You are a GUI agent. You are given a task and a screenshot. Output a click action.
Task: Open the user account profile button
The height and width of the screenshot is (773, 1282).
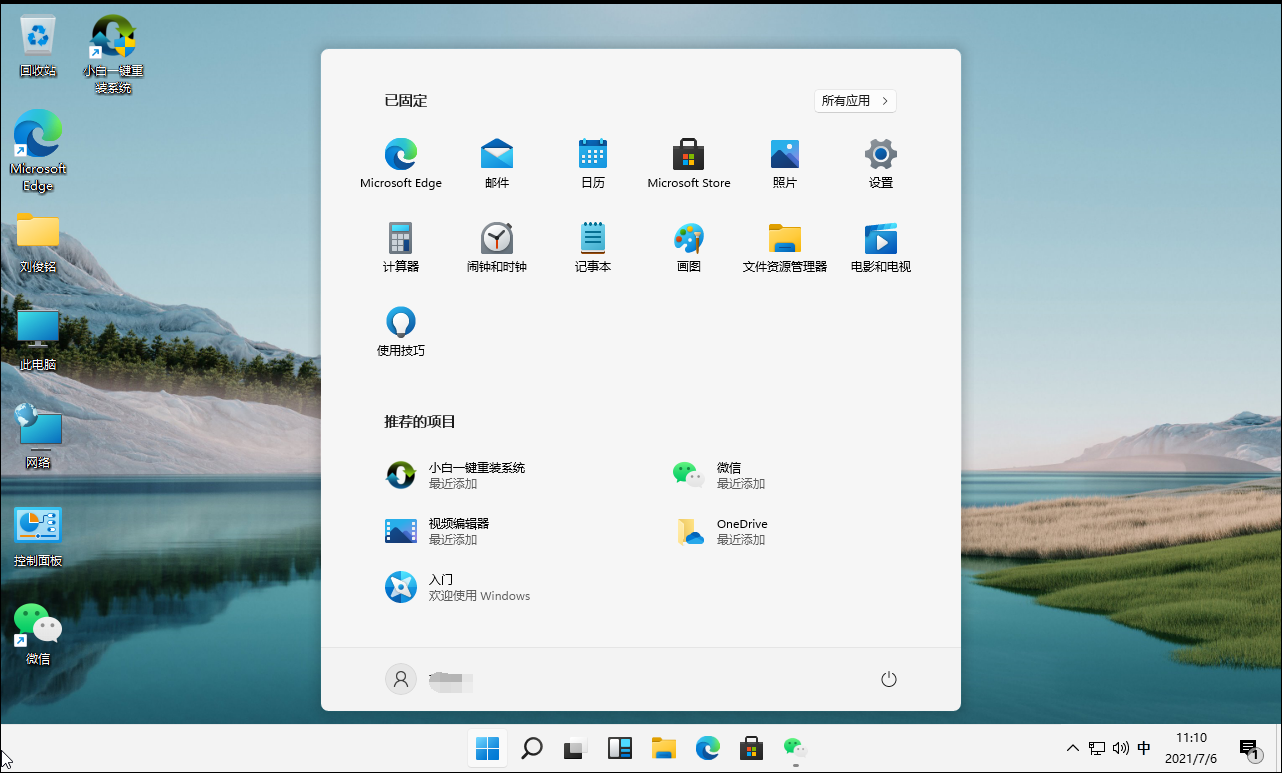click(x=430, y=680)
